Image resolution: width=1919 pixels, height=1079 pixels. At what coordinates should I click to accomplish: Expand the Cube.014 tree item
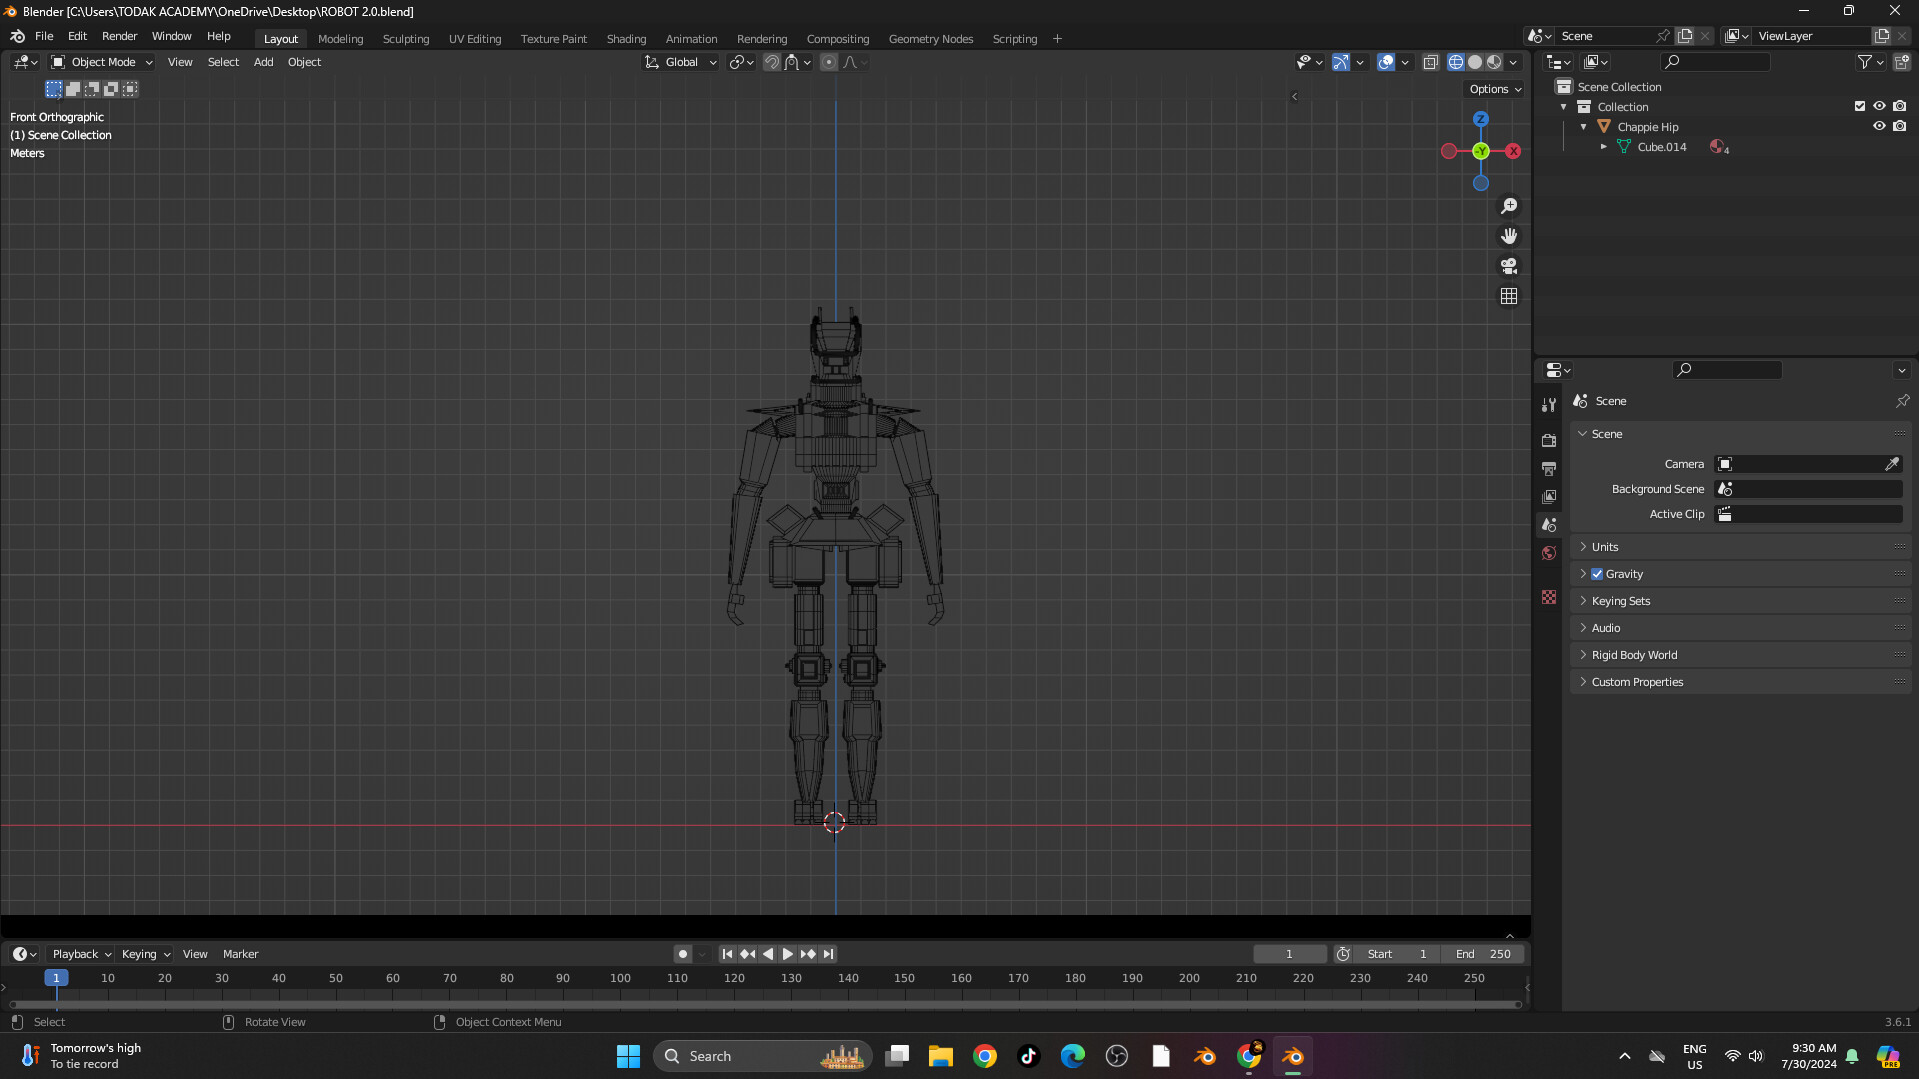pyautogui.click(x=1604, y=147)
